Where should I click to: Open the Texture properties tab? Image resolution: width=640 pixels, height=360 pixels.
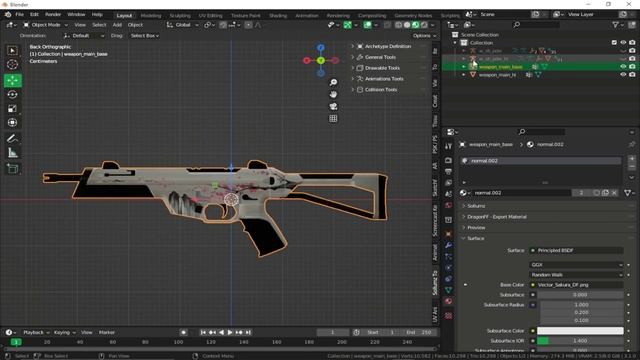448,316
